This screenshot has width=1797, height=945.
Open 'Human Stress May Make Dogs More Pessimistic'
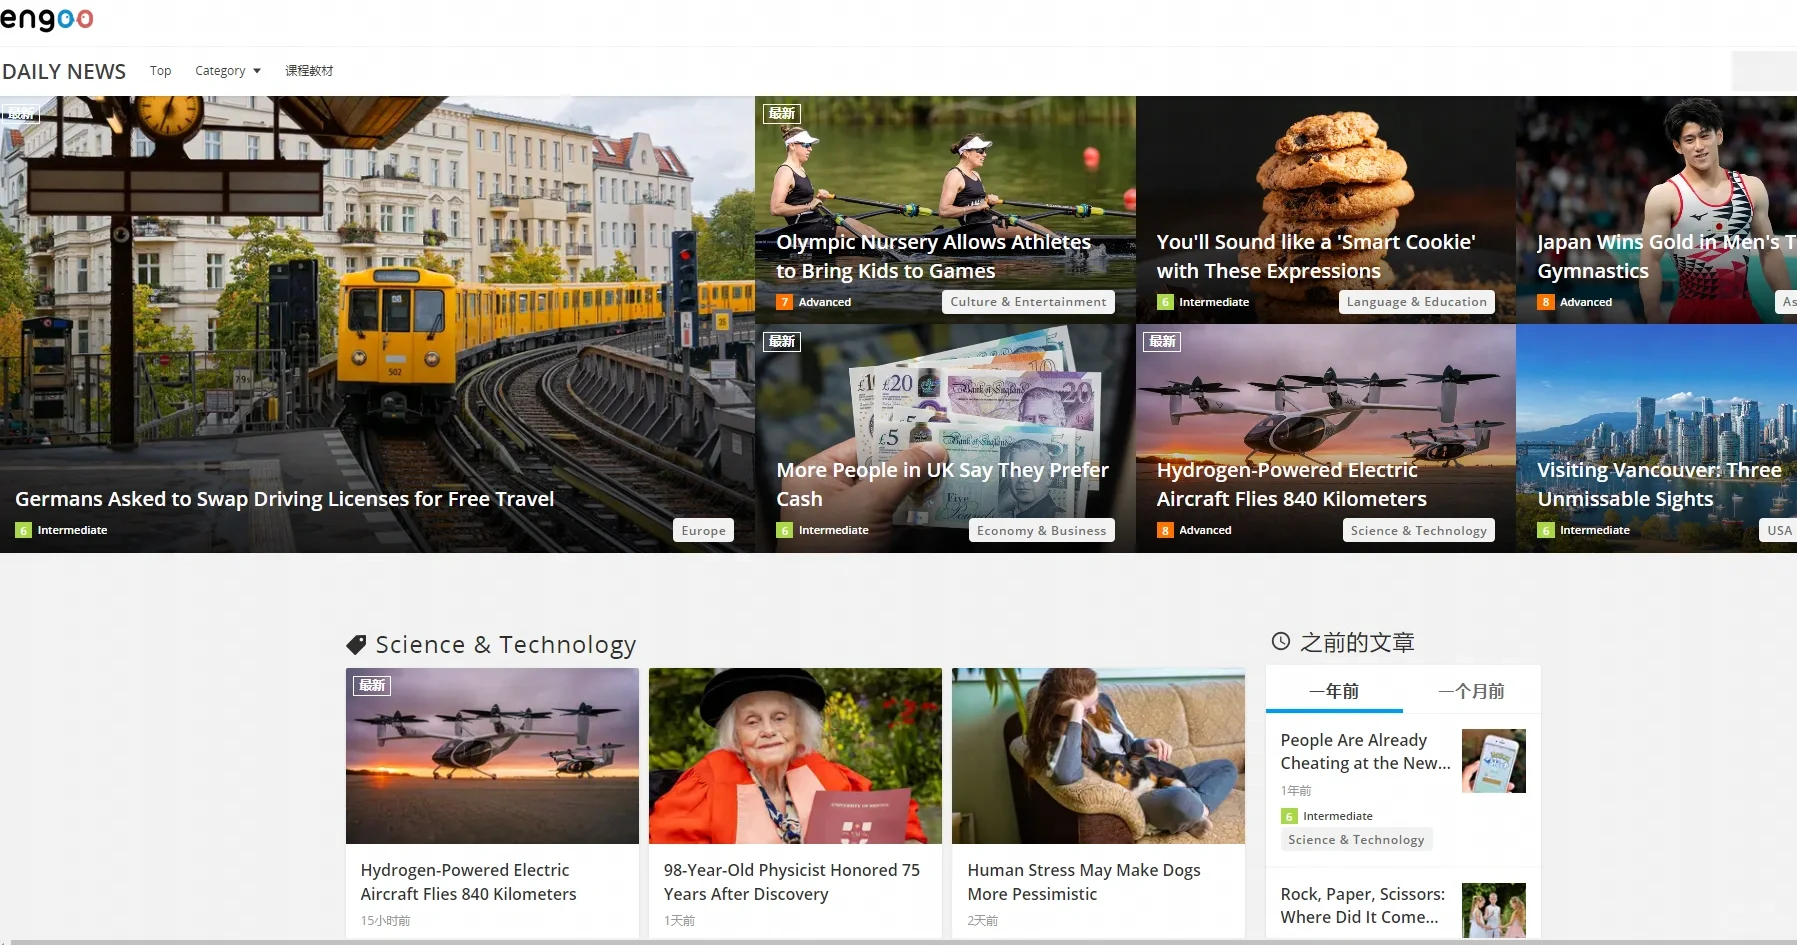tap(1084, 882)
